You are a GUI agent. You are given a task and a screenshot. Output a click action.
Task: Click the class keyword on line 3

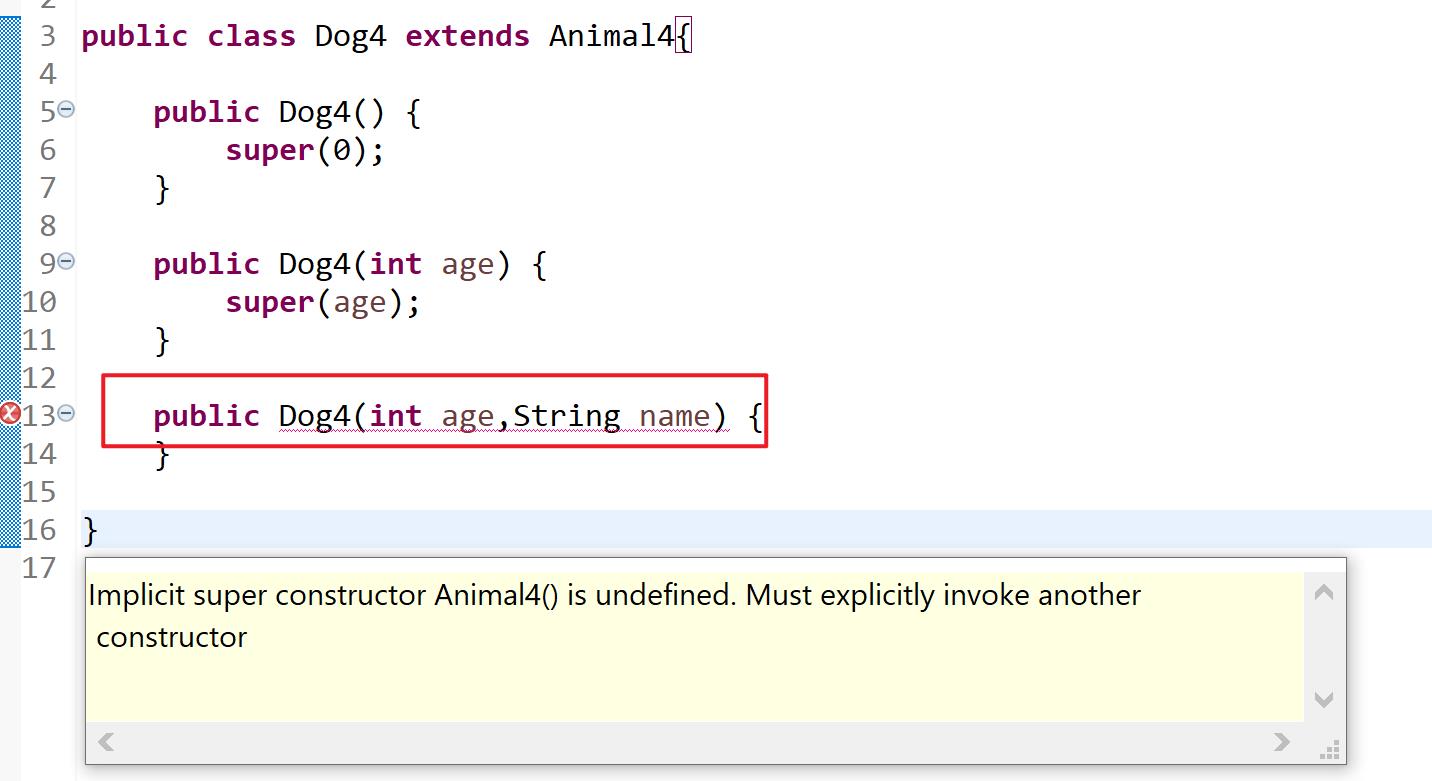[251, 36]
